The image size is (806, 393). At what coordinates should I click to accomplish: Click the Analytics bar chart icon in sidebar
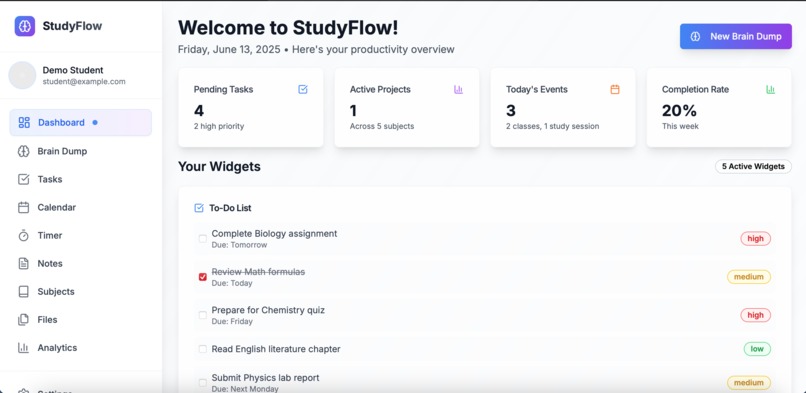point(24,348)
